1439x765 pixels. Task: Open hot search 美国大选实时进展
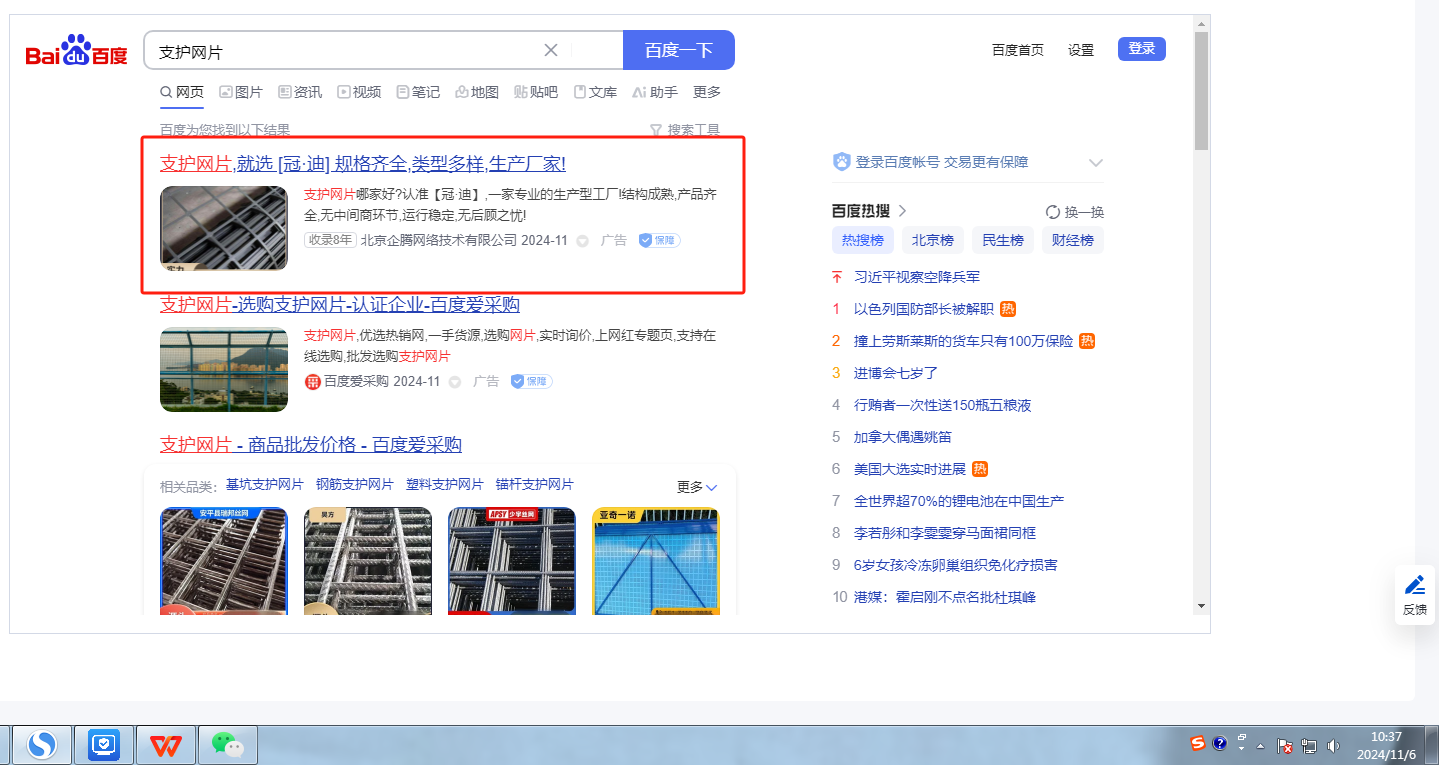910,469
